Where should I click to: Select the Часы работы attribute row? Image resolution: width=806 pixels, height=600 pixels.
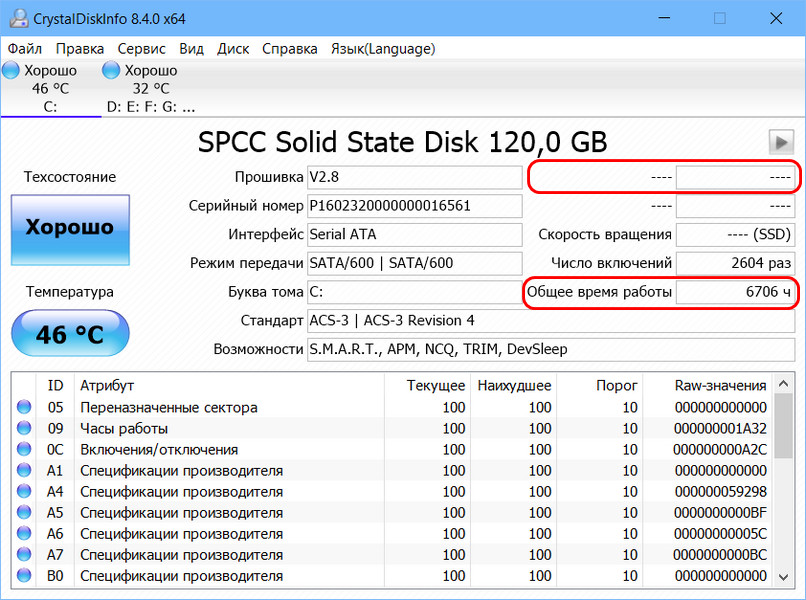click(x=393, y=428)
